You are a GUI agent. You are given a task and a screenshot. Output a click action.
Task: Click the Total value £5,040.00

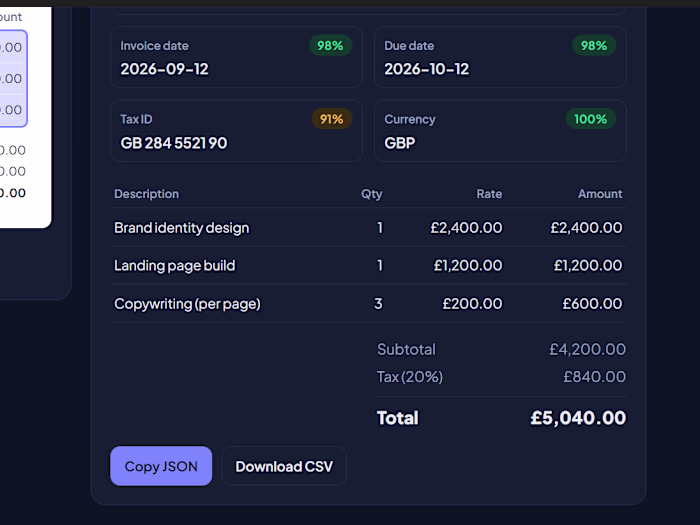(x=578, y=418)
